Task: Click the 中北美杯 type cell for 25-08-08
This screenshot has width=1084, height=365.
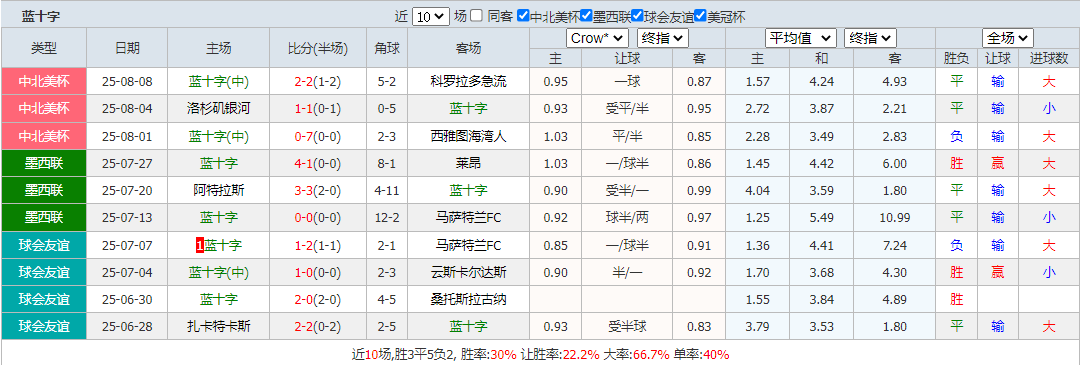Action: click(x=44, y=82)
